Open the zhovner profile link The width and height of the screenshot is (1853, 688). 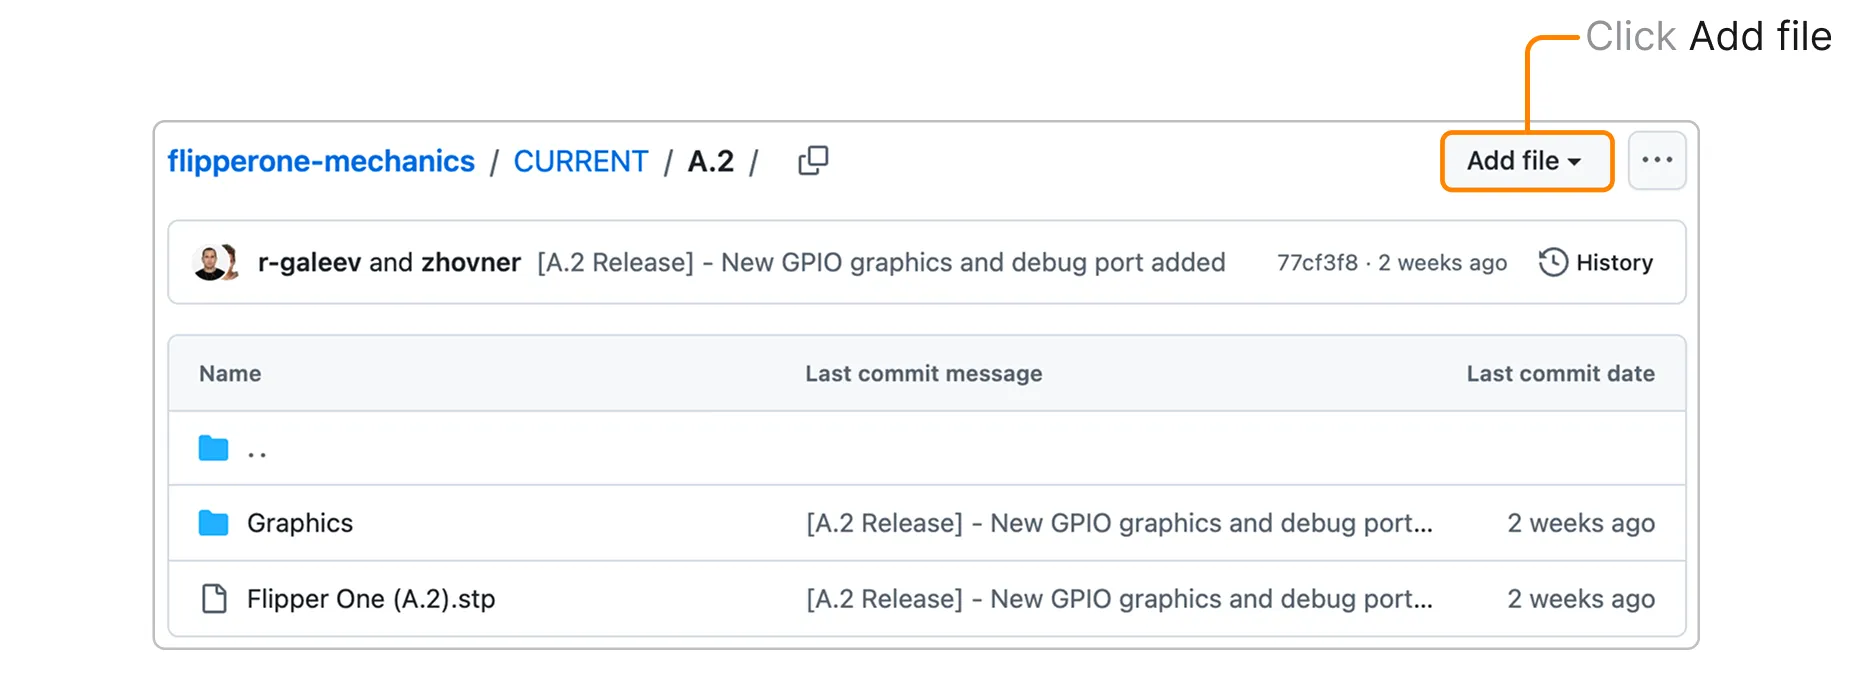(471, 262)
